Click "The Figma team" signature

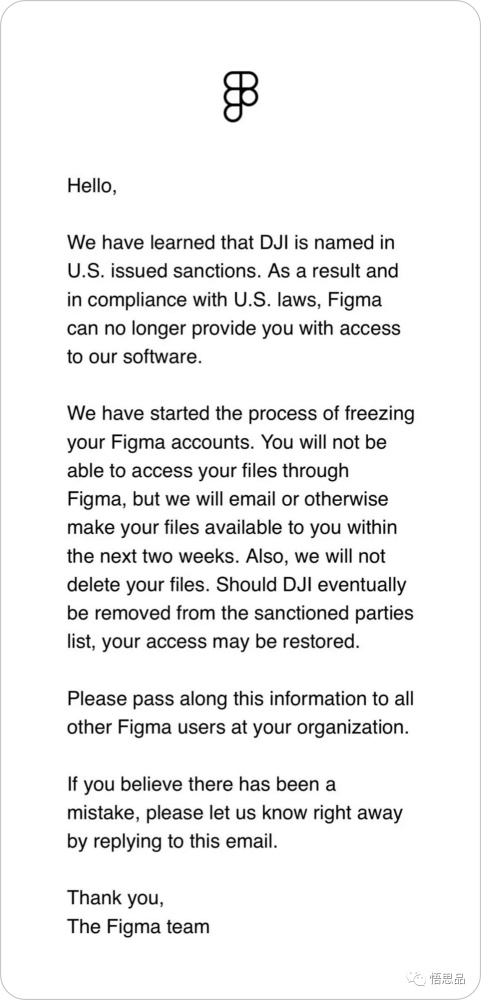[x=138, y=926]
